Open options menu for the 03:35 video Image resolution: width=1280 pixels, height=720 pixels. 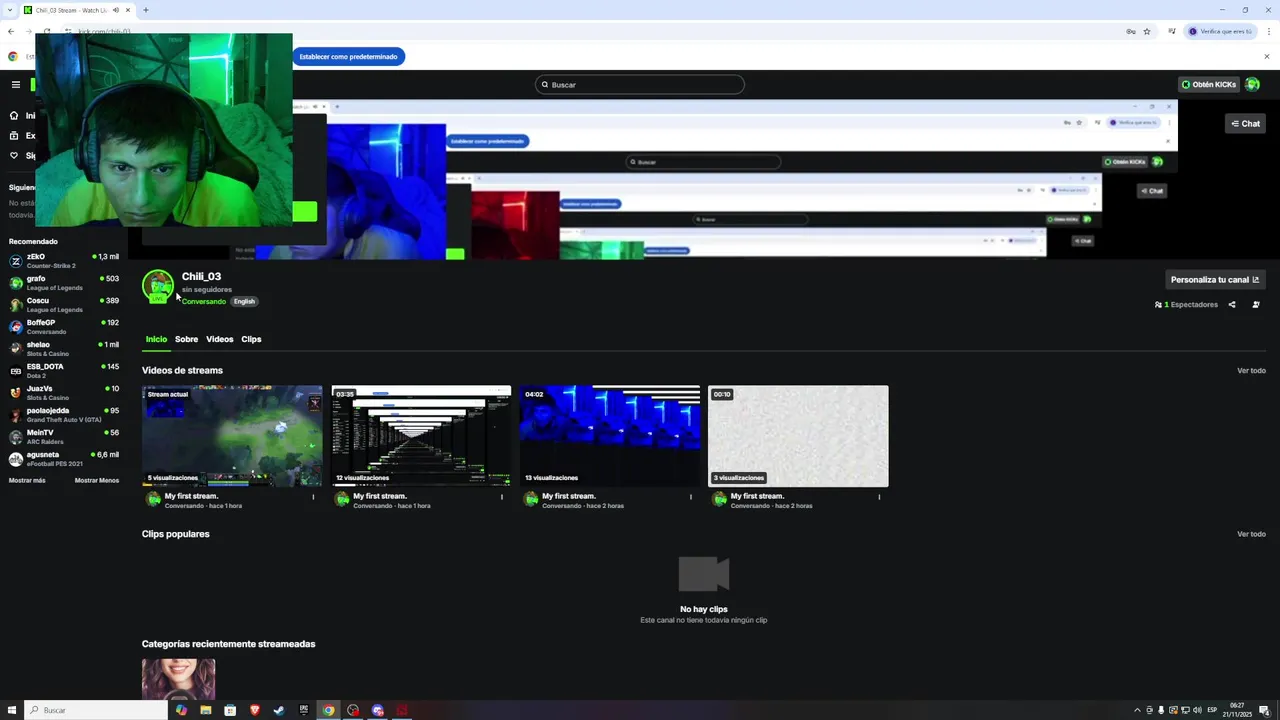tap(502, 497)
